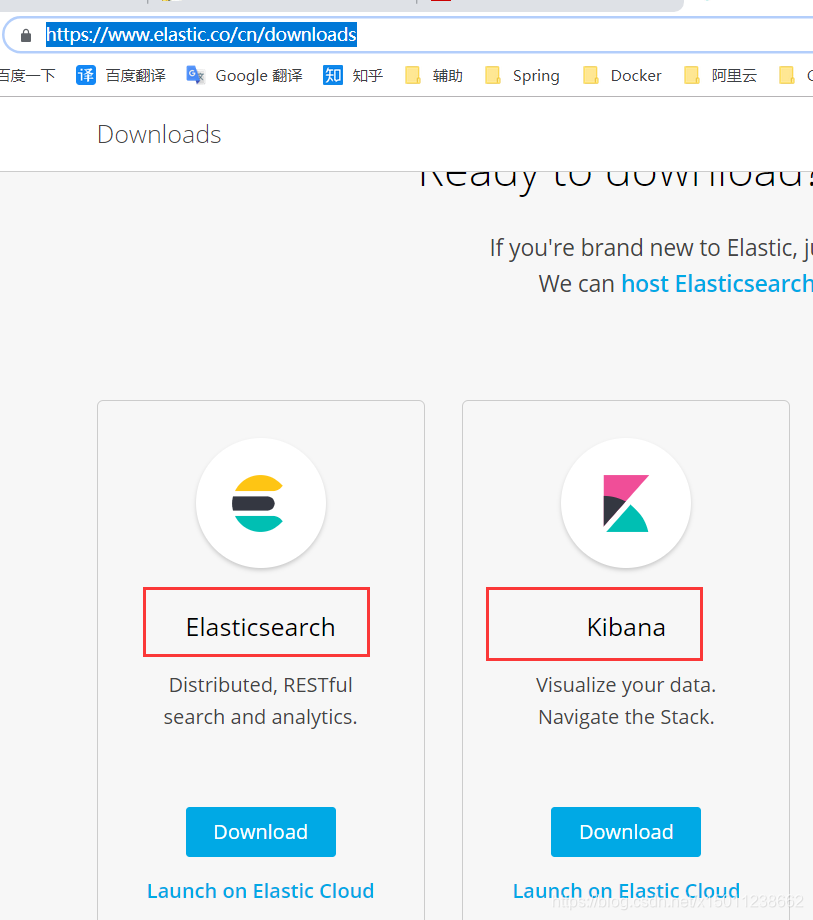Image resolution: width=813 pixels, height=920 pixels.
Task: Launch Elasticsearch on Elastic Cloud link
Action: pos(260,891)
